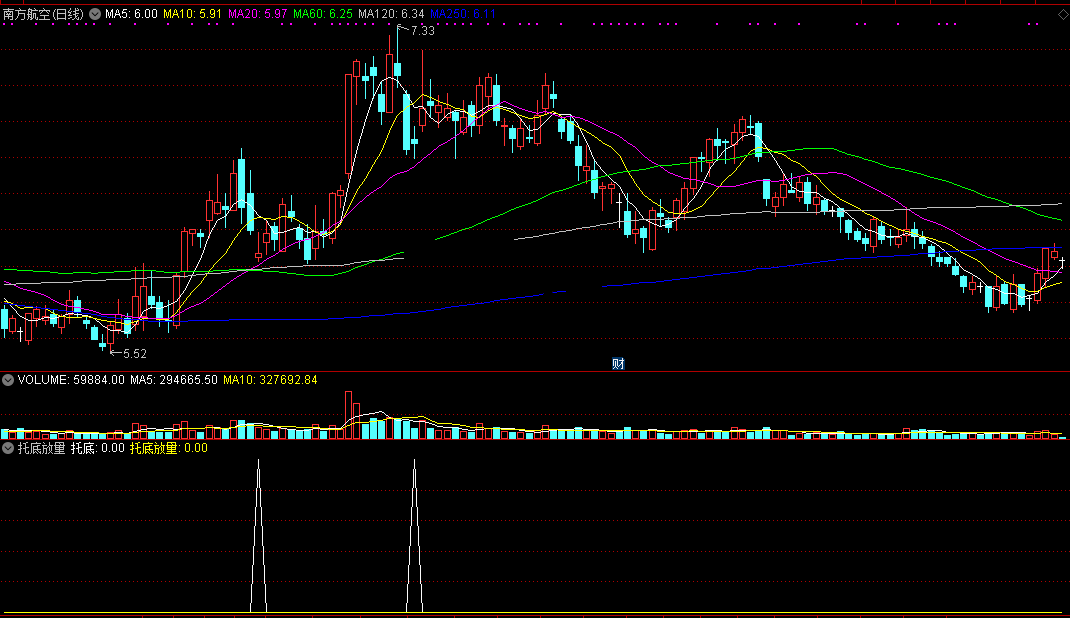Click the 7.33 high price label
Image resolution: width=1070 pixels, height=618 pixels.
pos(422,31)
